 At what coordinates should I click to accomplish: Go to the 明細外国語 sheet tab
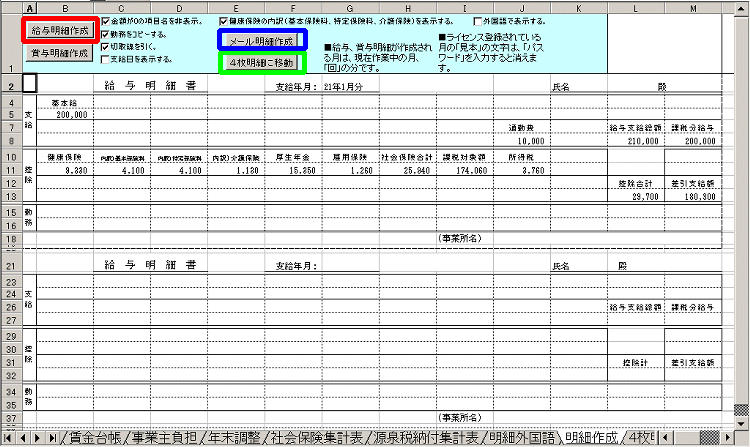[x=518, y=438]
